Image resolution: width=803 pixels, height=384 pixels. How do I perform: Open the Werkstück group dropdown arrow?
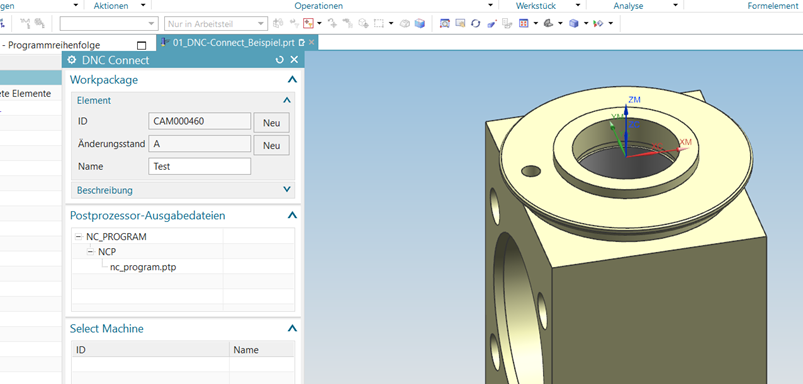click(578, 5)
